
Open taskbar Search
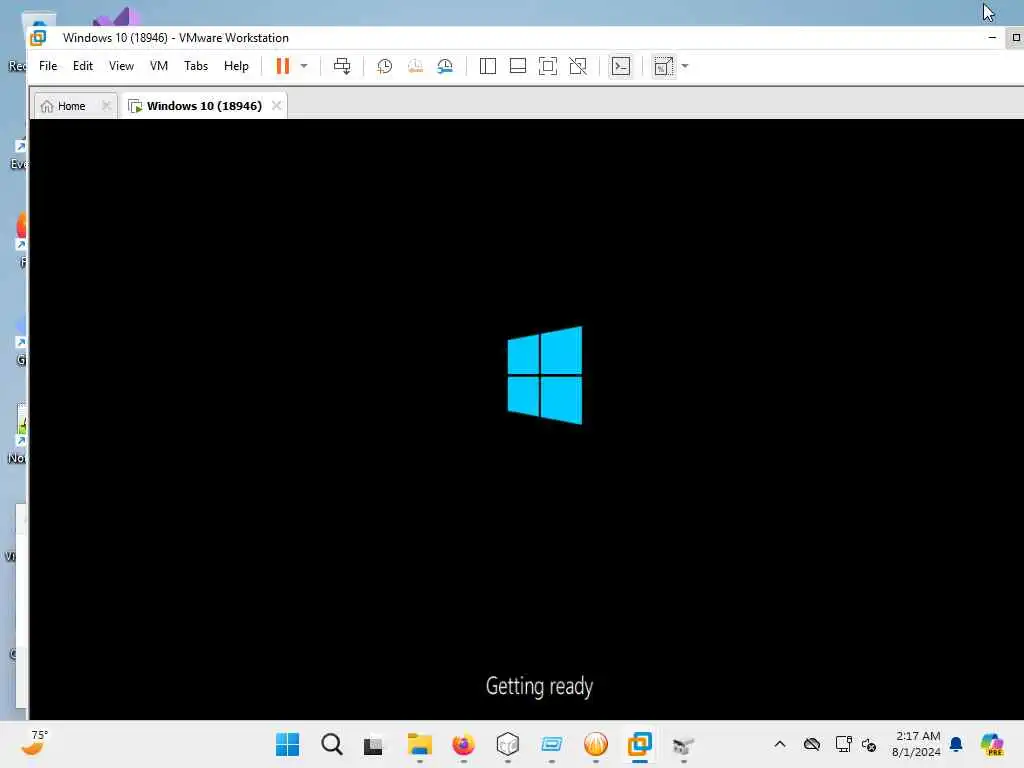tap(332, 744)
